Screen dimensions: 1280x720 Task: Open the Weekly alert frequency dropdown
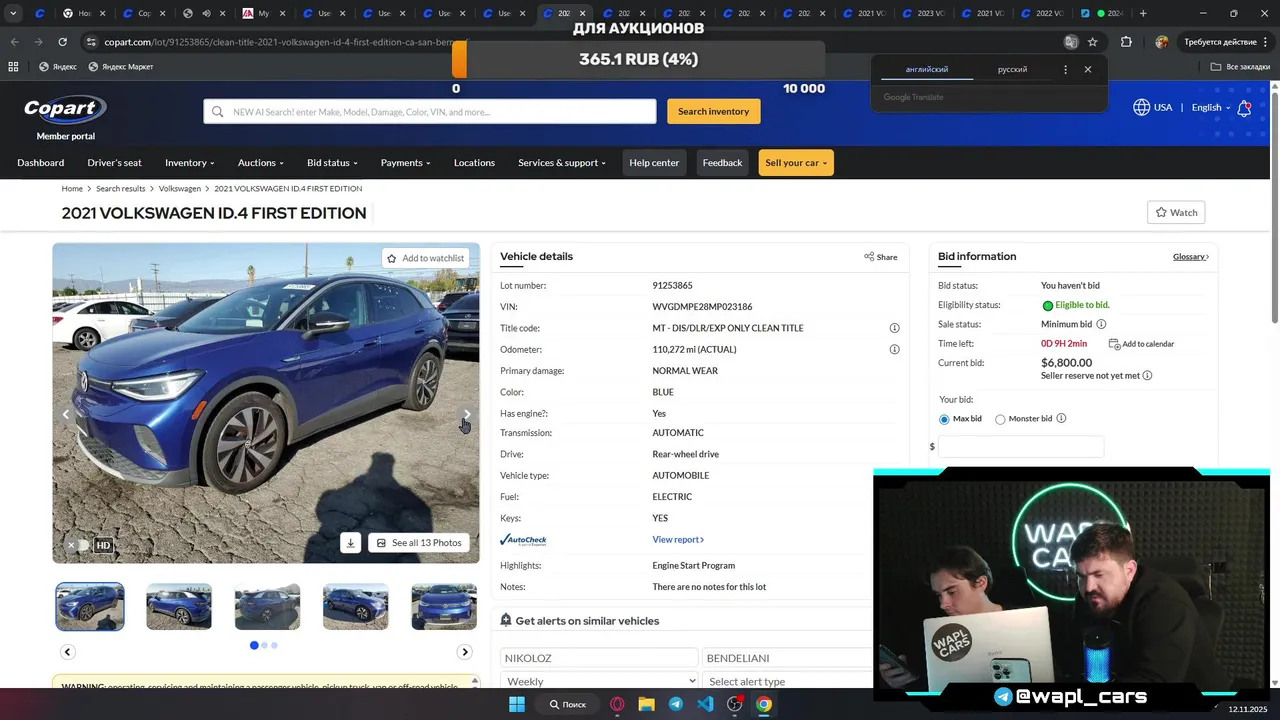[598, 681]
